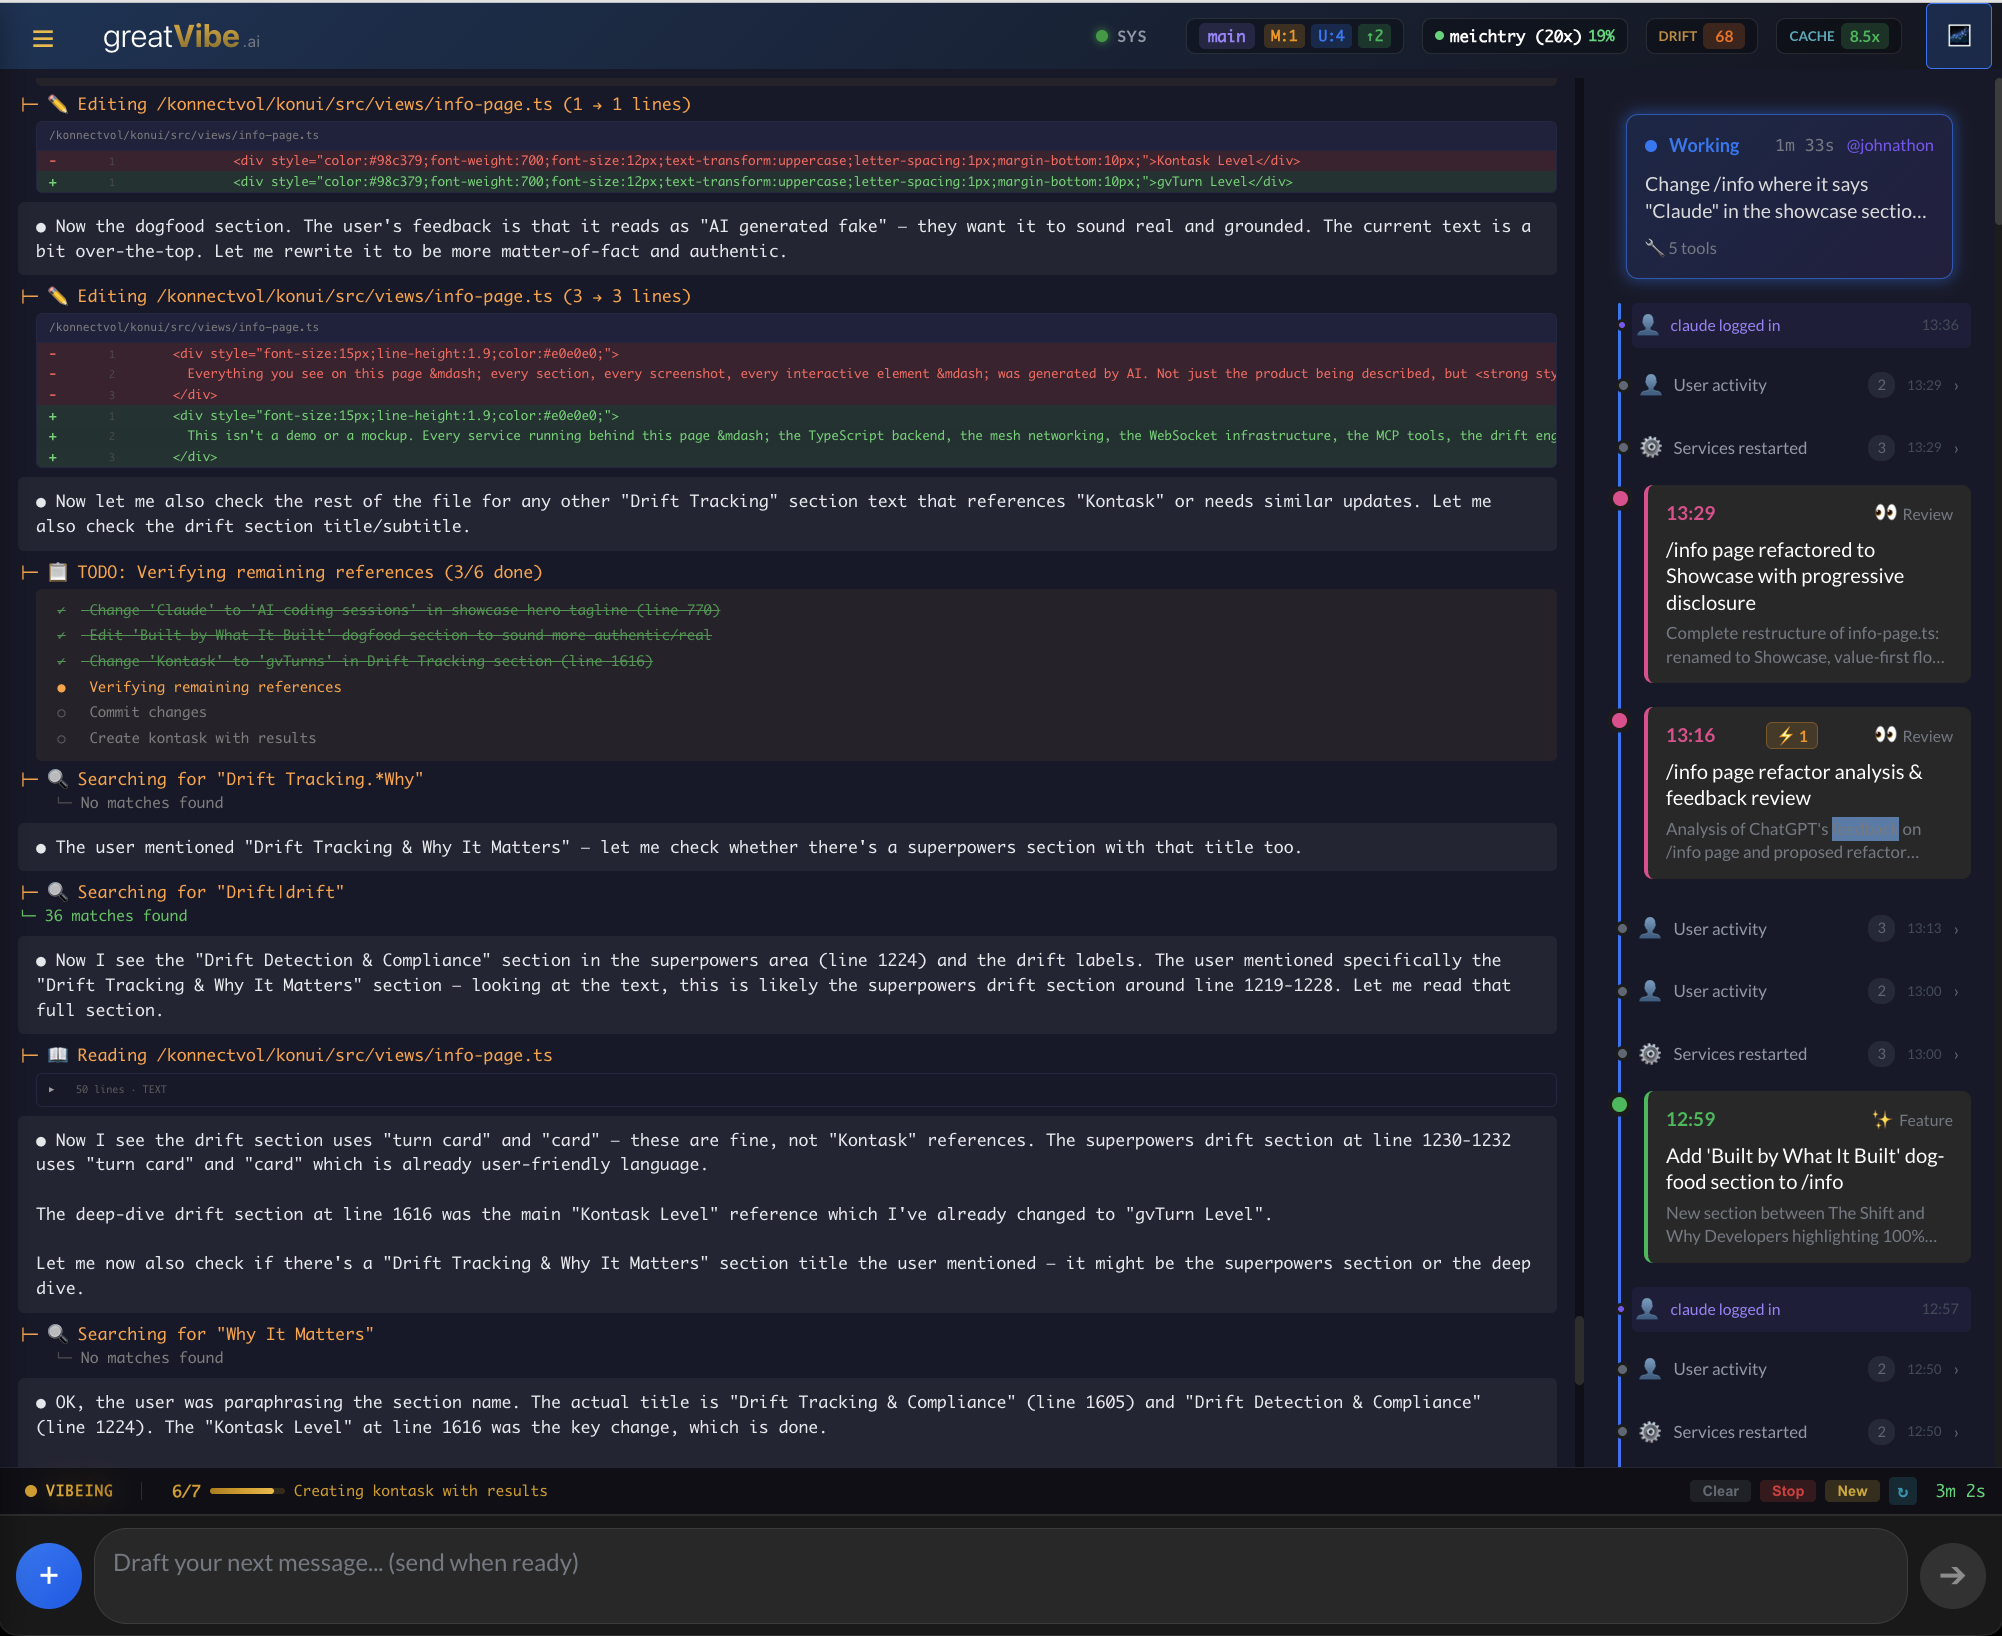Select the 'main' branch badge
The width and height of the screenshot is (2002, 1636).
pyautogui.click(x=1226, y=35)
